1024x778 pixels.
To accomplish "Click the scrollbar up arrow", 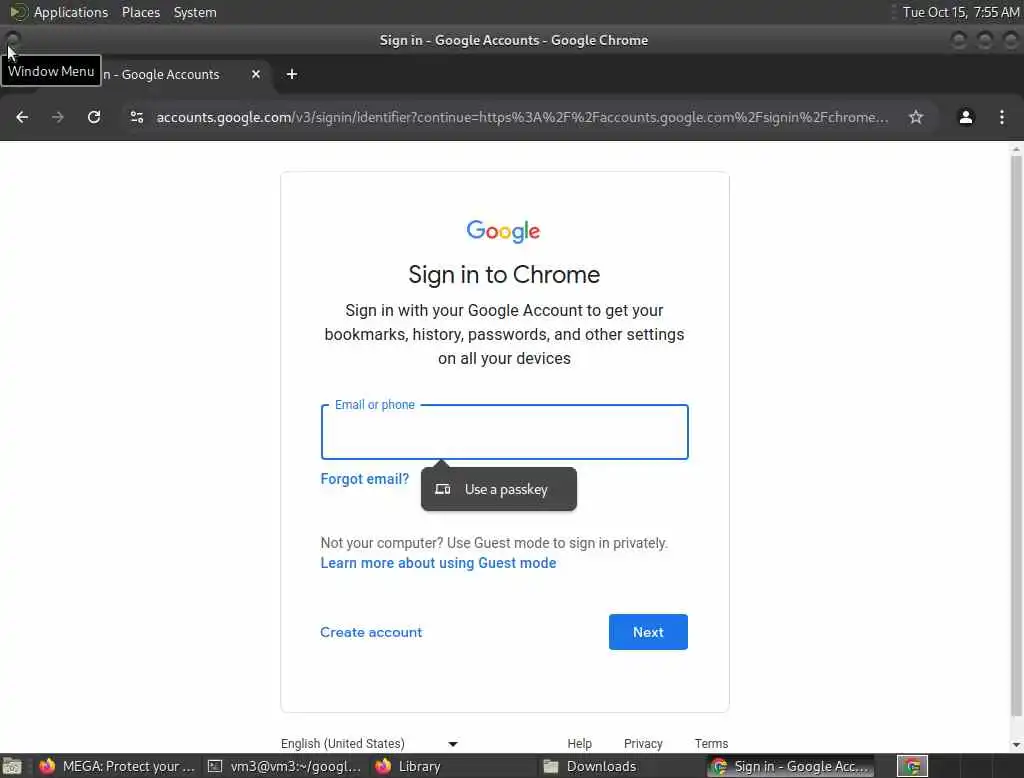I will pos(1016,150).
